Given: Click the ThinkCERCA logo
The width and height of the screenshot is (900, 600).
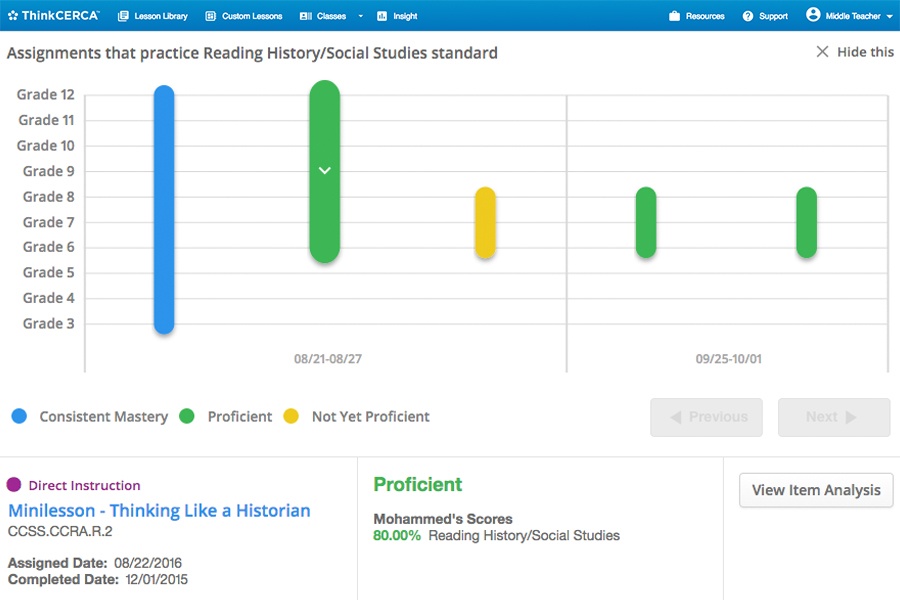Looking at the screenshot, I should (53, 16).
